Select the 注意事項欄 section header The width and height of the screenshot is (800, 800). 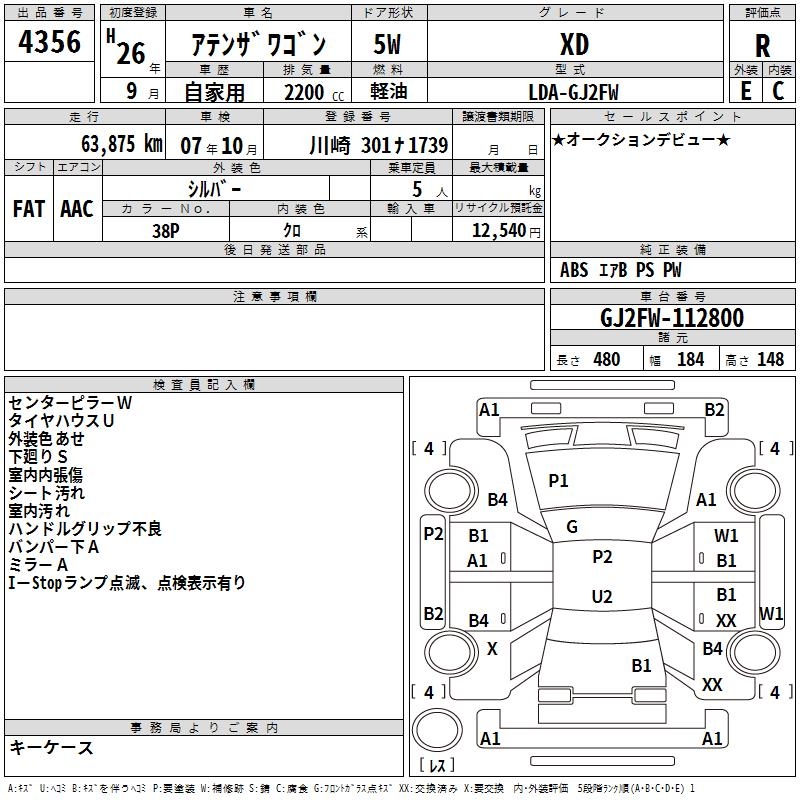(274, 296)
